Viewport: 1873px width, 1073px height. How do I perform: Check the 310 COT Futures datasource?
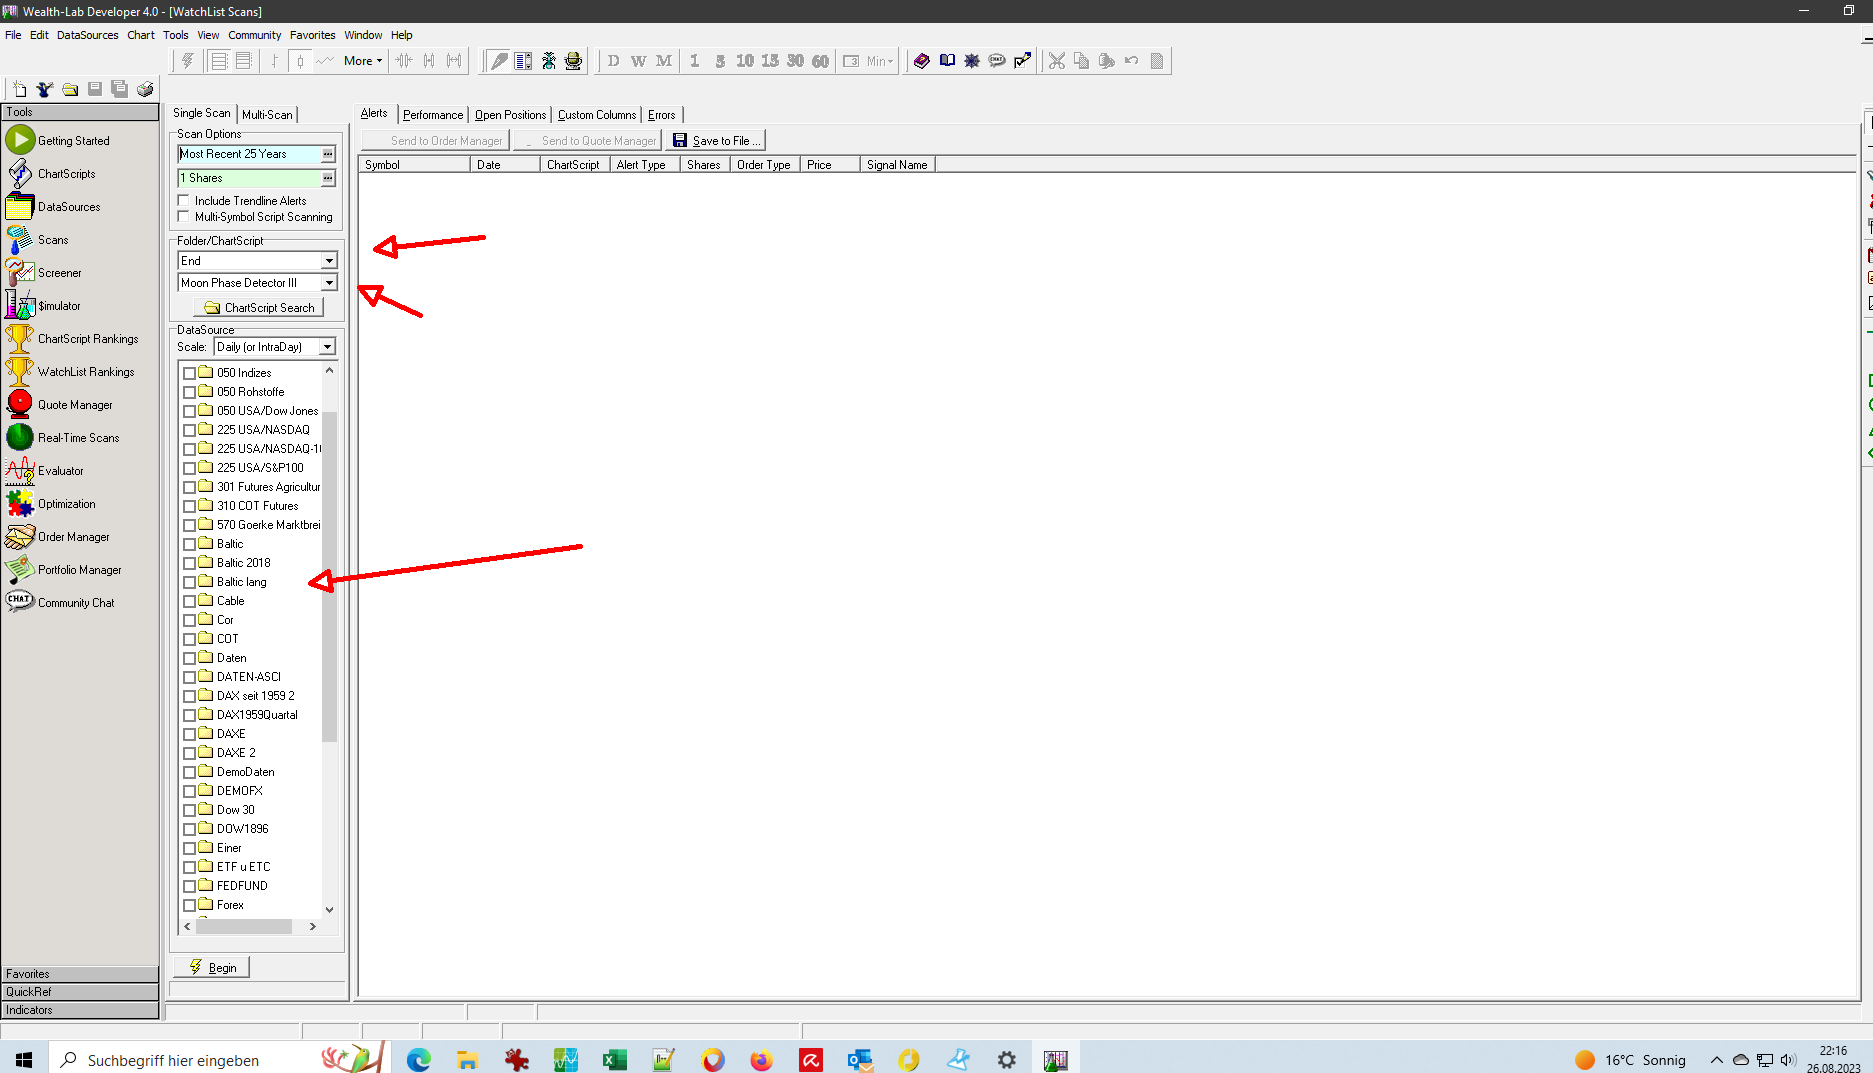[x=189, y=506]
